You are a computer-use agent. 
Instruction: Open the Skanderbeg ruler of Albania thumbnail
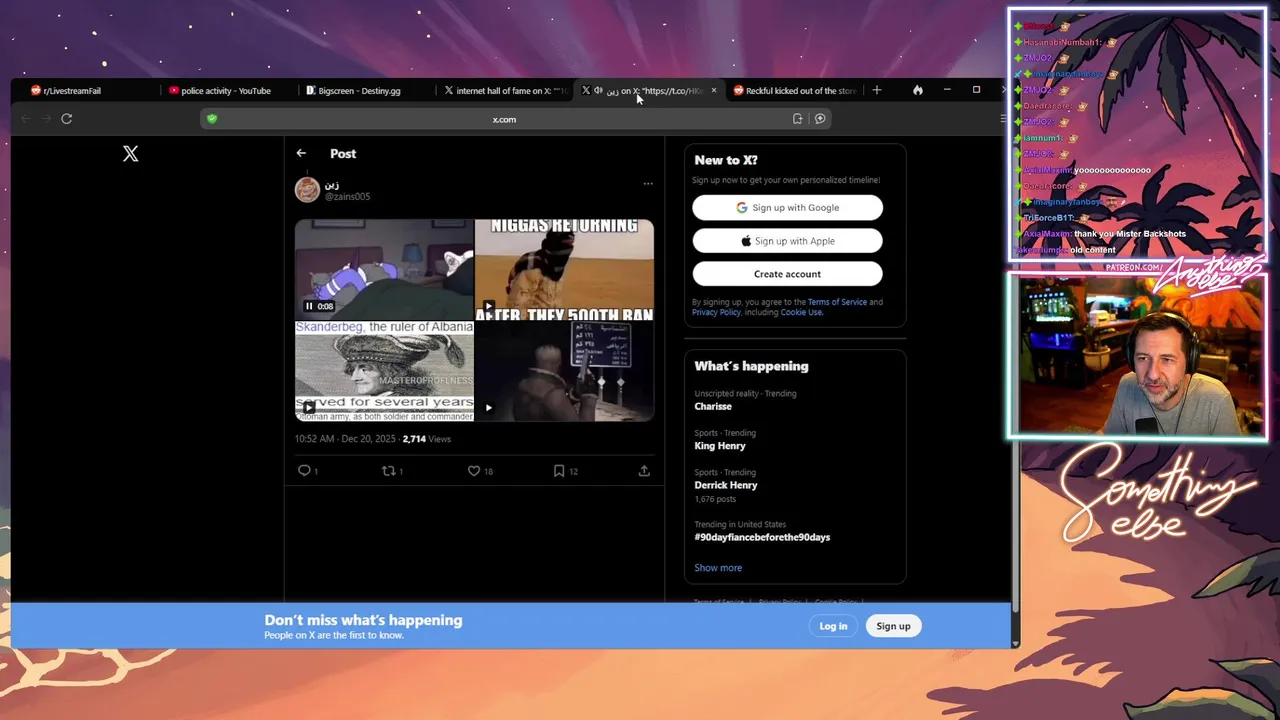click(384, 371)
